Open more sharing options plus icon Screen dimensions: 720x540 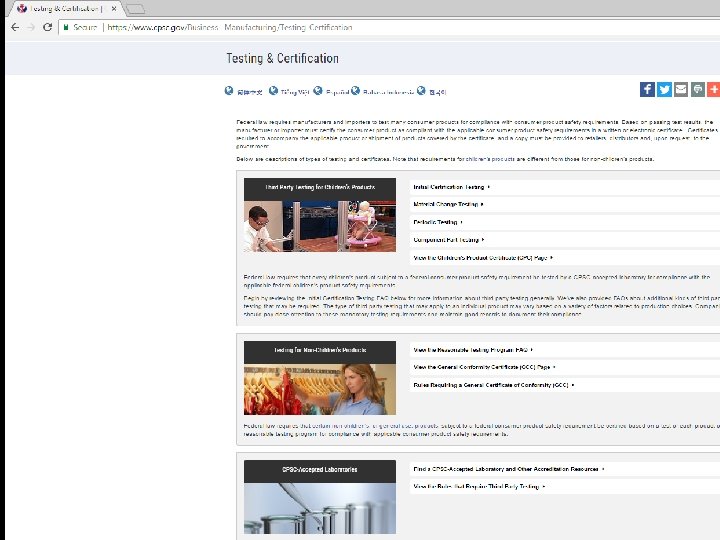click(x=714, y=89)
